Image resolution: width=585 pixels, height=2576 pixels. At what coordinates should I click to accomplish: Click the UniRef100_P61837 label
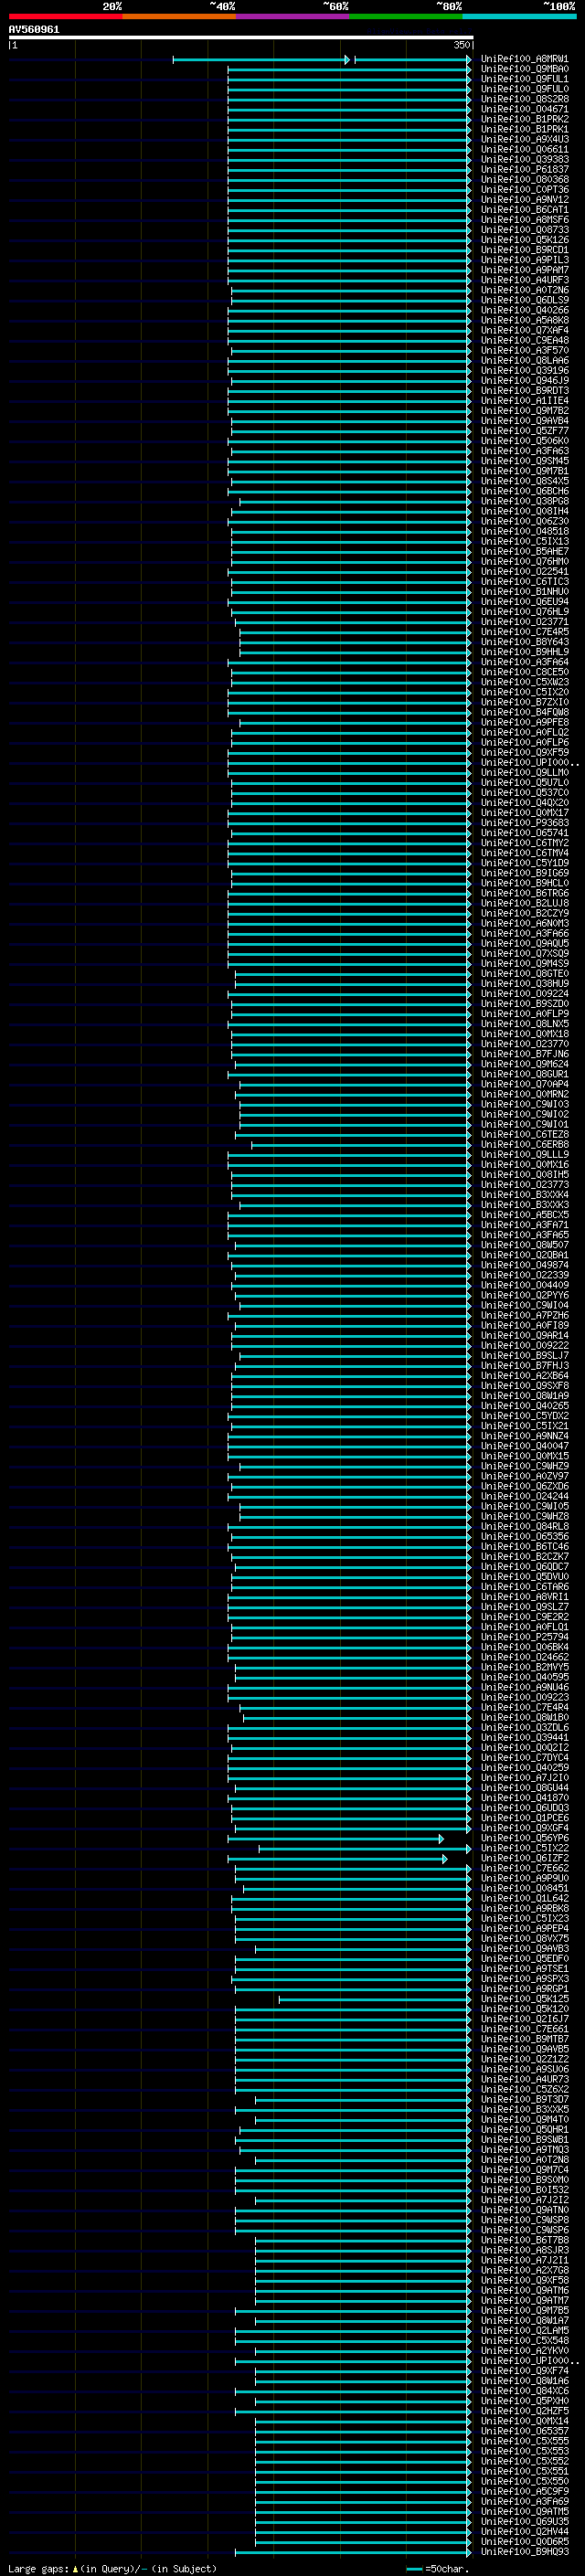[x=524, y=170]
